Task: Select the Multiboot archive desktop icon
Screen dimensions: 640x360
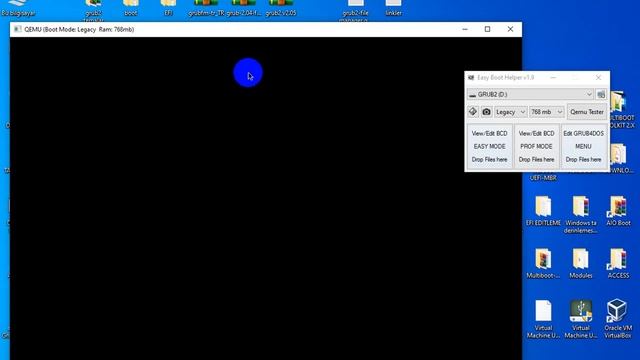Action: [543, 263]
